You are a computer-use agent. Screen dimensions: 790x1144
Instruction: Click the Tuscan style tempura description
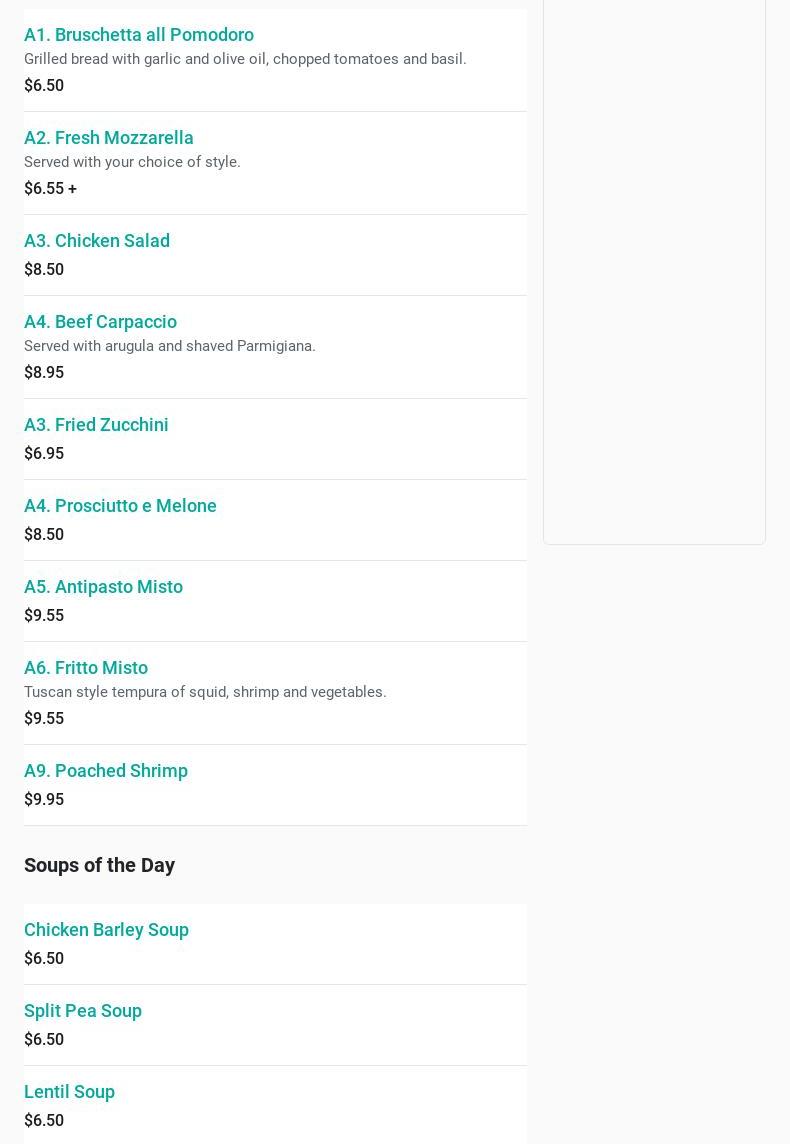[205, 692]
